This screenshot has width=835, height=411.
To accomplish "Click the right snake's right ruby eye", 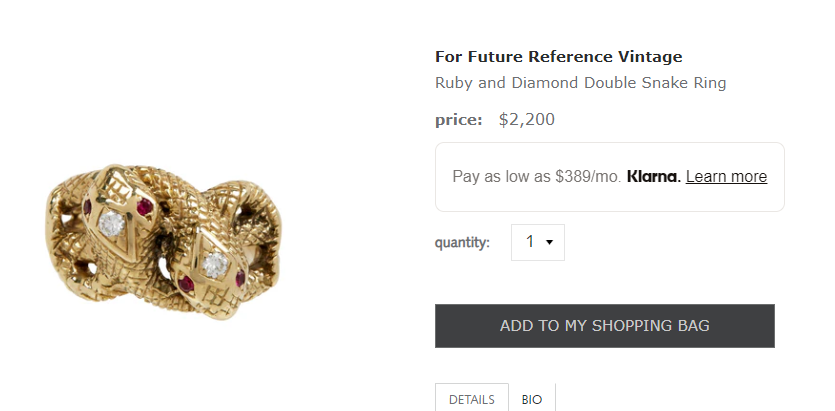I will click(x=239, y=279).
